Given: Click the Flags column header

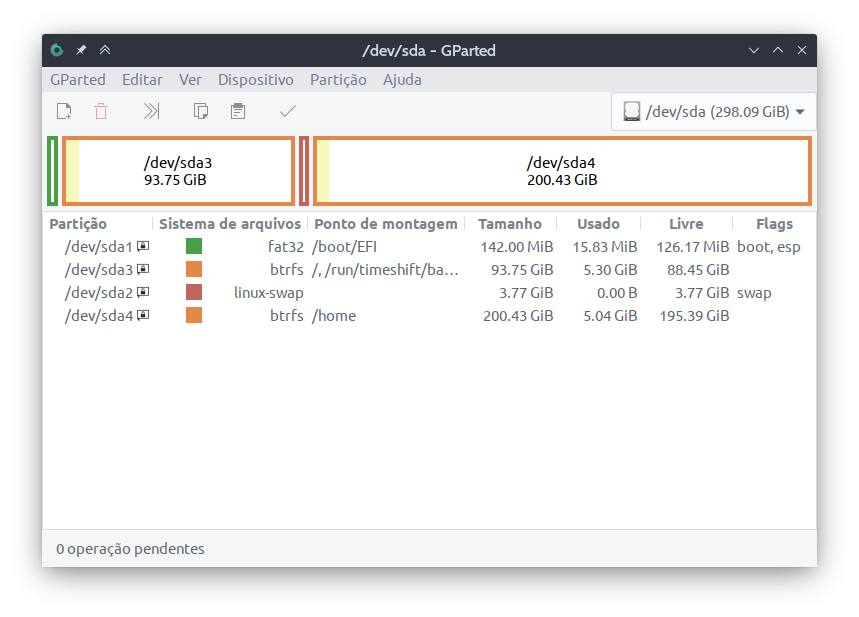Looking at the screenshot, I should 774,224.
